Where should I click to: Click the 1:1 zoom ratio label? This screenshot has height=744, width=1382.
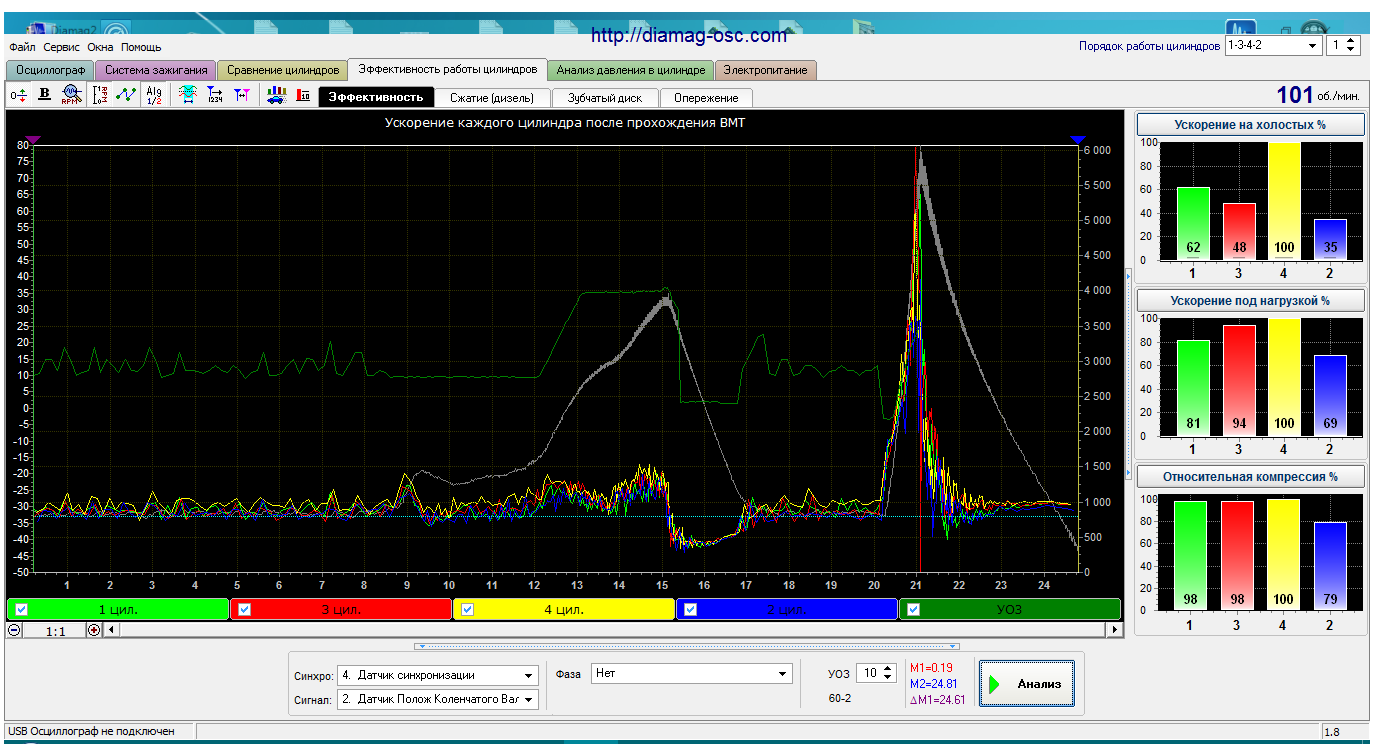click(55, 631)
